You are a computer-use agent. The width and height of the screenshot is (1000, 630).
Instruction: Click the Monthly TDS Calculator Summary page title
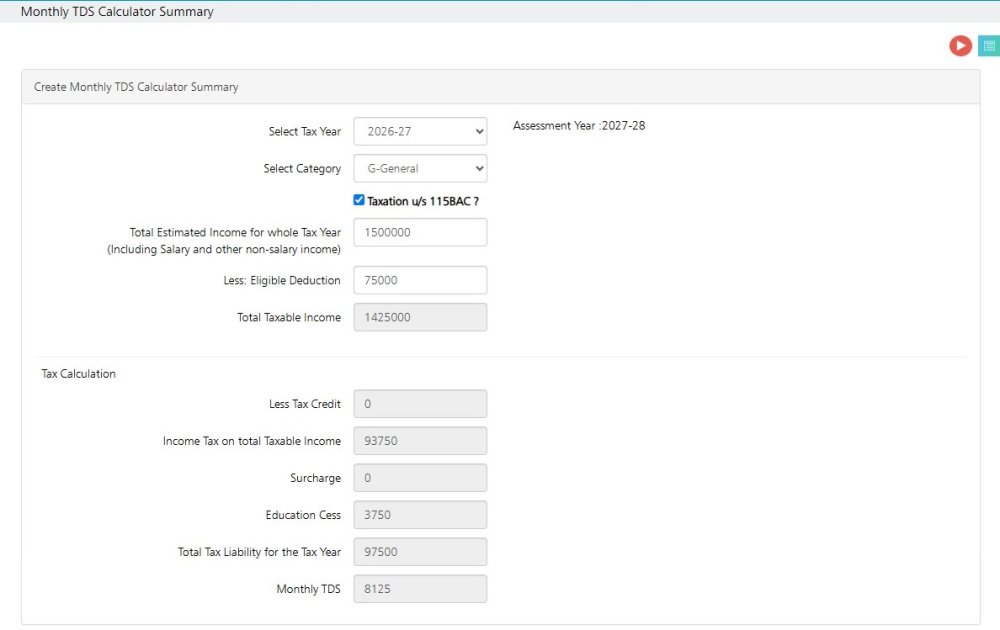(117, 11)
